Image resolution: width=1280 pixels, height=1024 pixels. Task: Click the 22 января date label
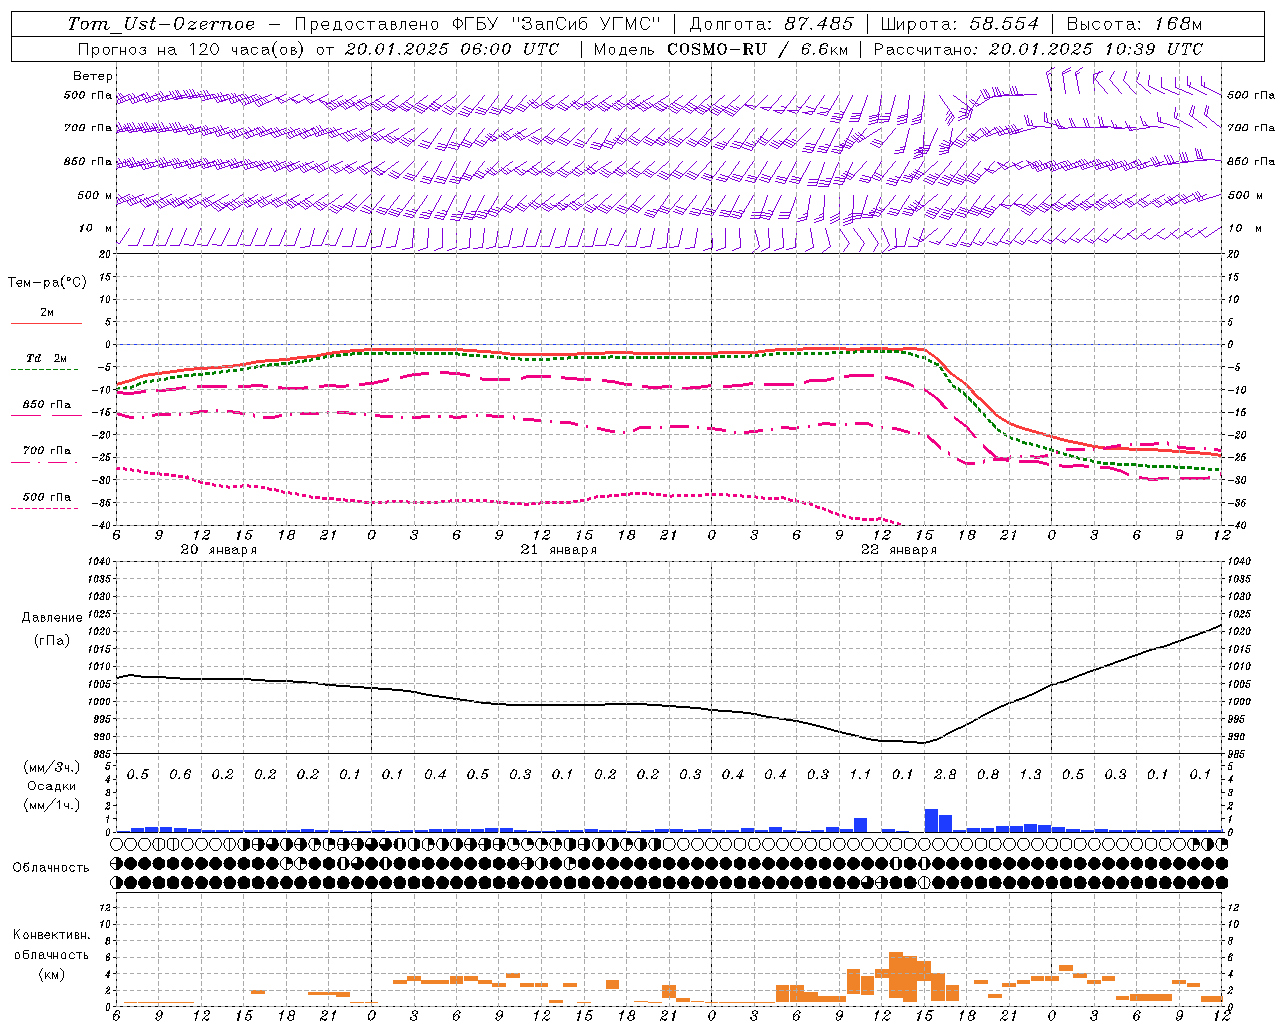pos(898,550)
